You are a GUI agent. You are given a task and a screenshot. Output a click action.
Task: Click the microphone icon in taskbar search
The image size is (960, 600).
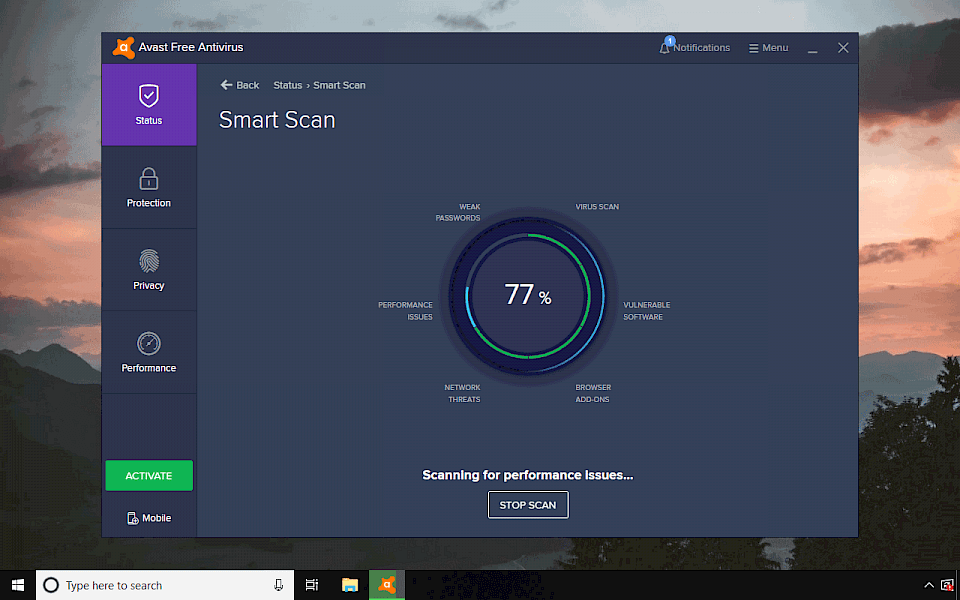pos(279,585)
